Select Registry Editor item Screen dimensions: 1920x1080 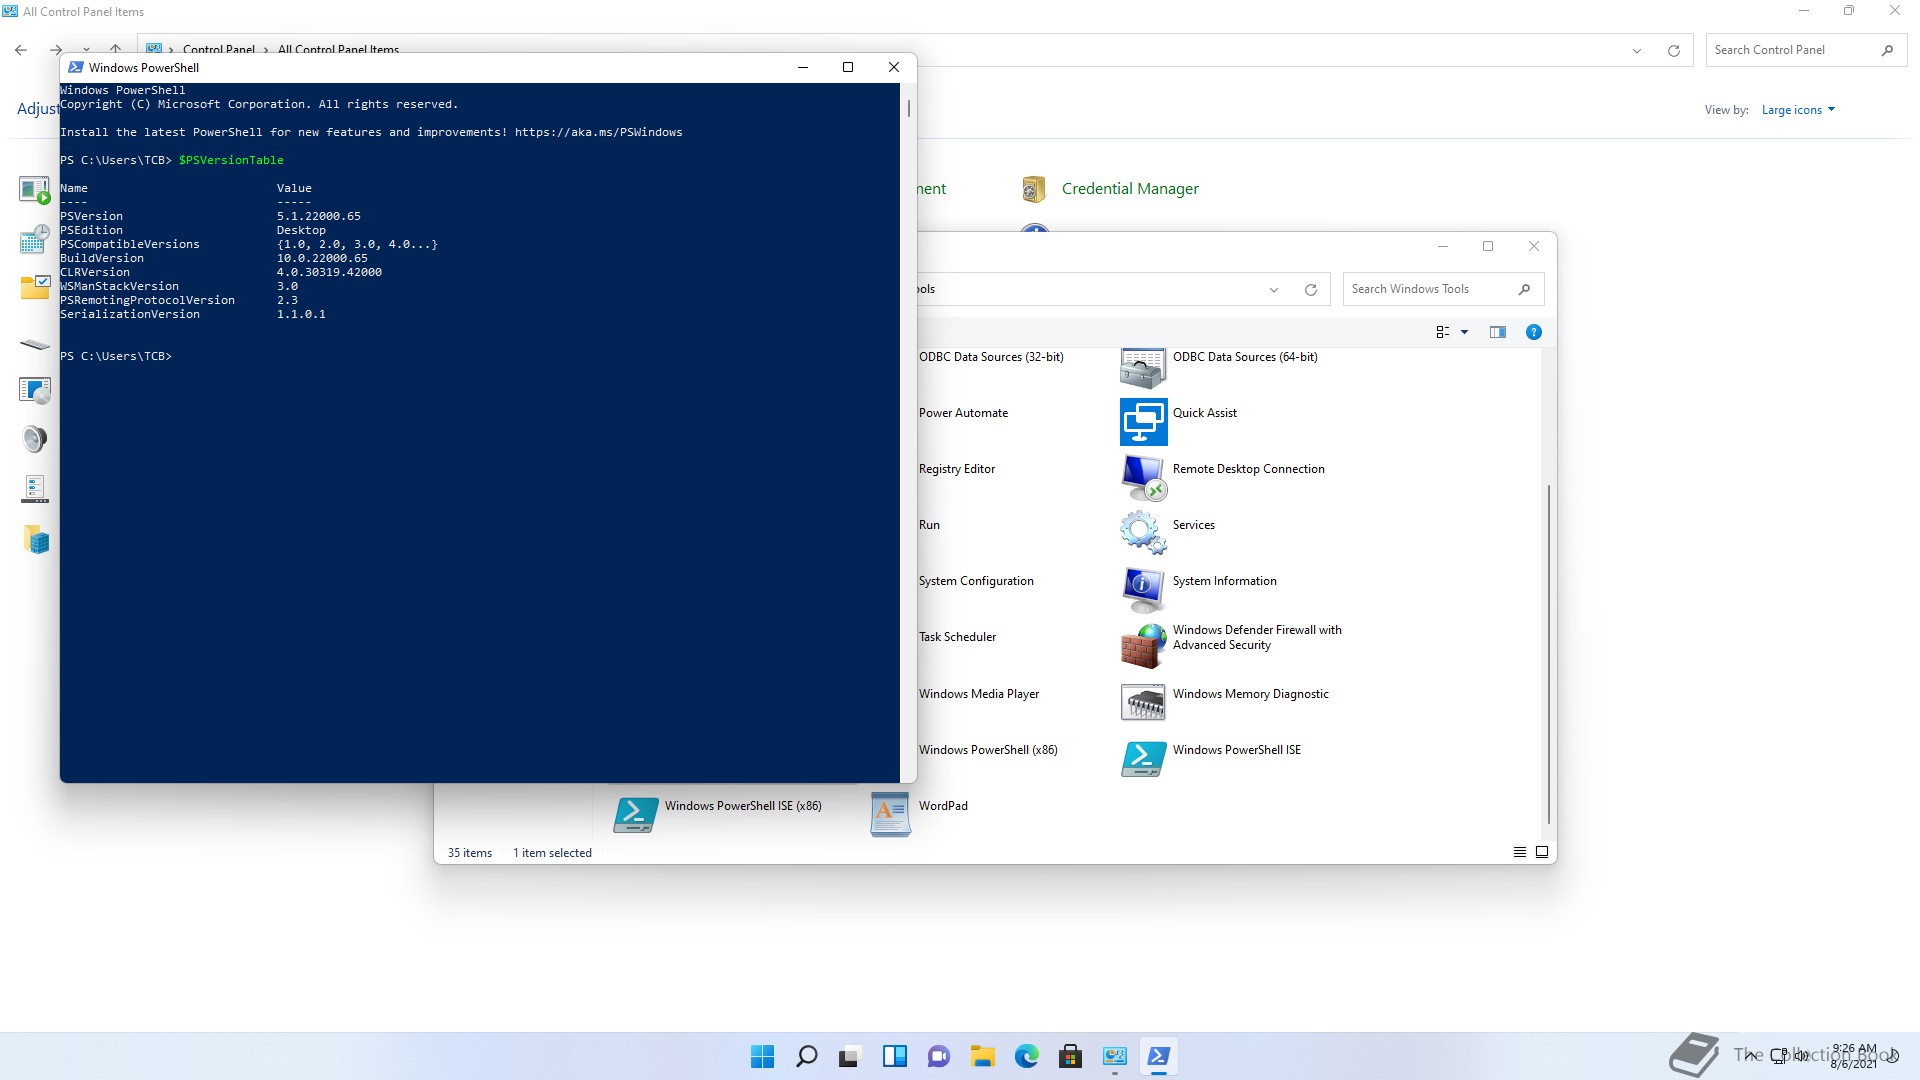[957, 469]
